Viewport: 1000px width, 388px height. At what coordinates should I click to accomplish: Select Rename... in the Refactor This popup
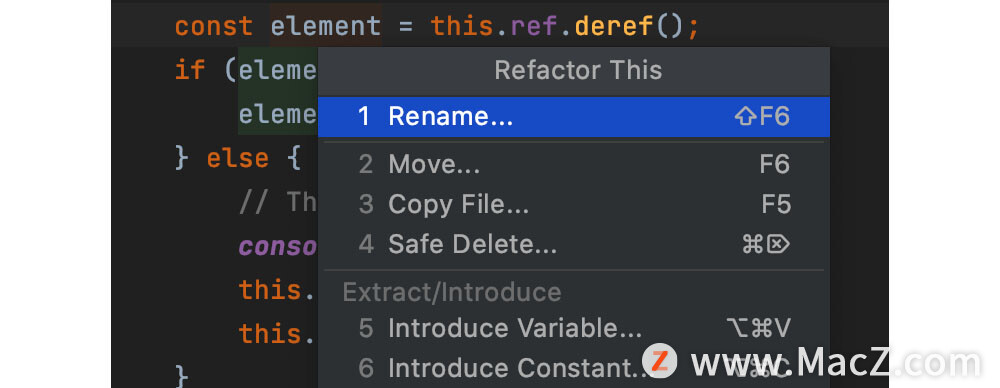[x=573, y=117]
